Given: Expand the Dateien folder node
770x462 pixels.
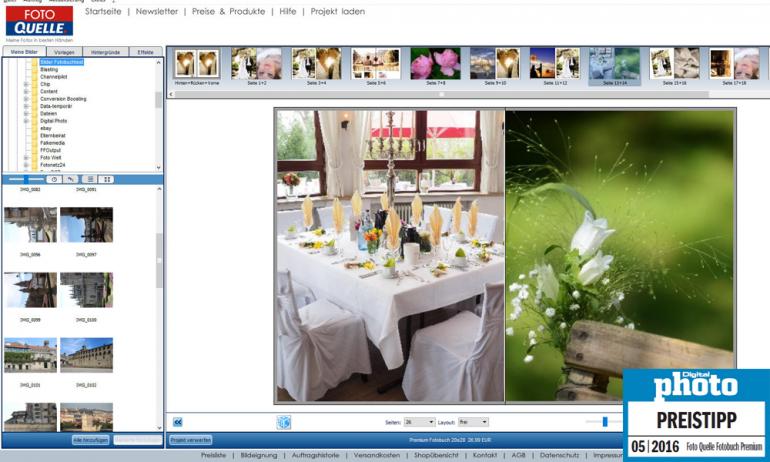Looking at the screenshot, I should (26, 113).
